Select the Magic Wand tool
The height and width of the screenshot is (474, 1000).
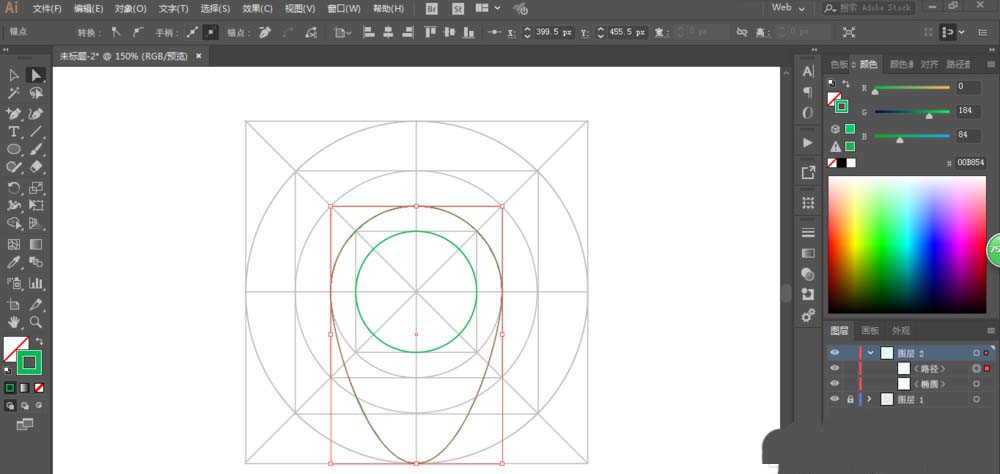click(x=14, y=93)
